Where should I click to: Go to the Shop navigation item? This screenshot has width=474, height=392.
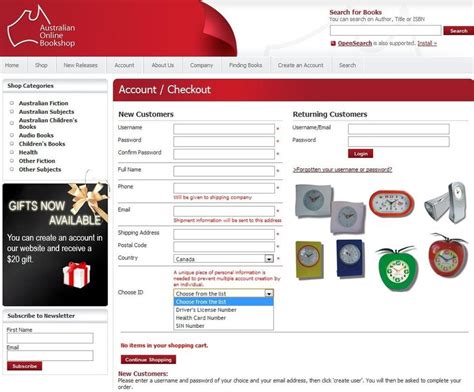pyautogui.click(x=41, y=65)
